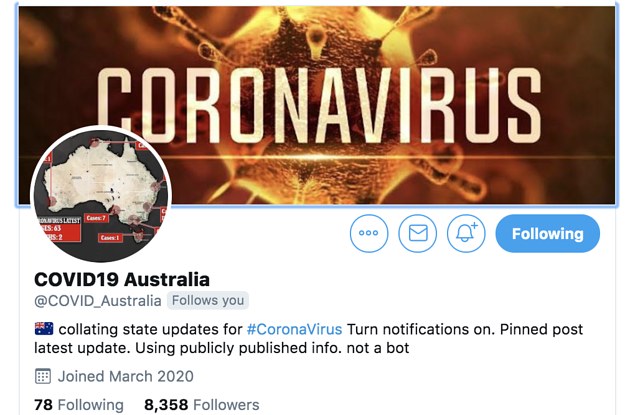This screenshot has width=625, height=415.
Task: View the 8,358 Followers list
Action: [201, 405]
